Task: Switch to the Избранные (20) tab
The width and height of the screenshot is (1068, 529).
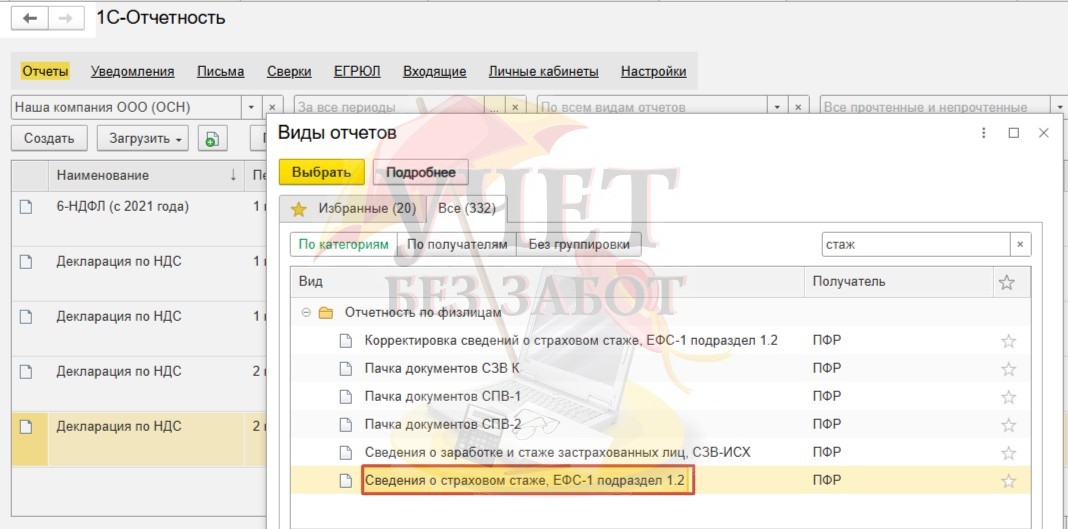Action: pyautogui.click(x=353, y=208)
